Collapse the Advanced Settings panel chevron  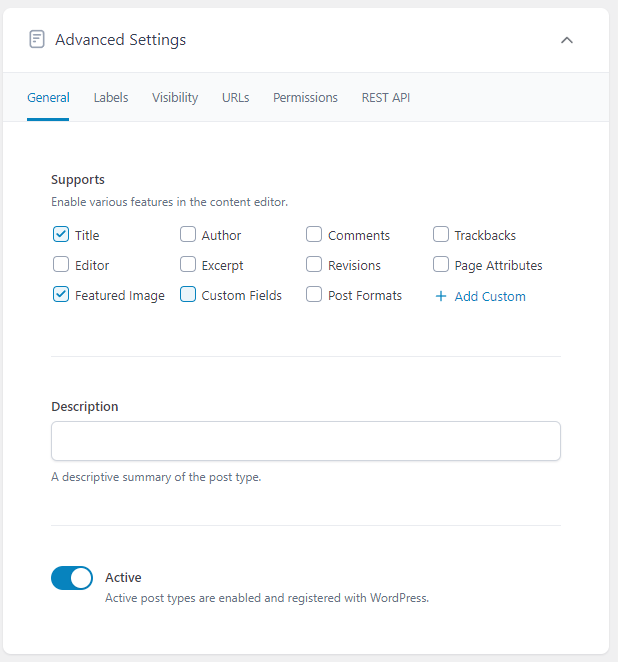[x=567, y=40]
